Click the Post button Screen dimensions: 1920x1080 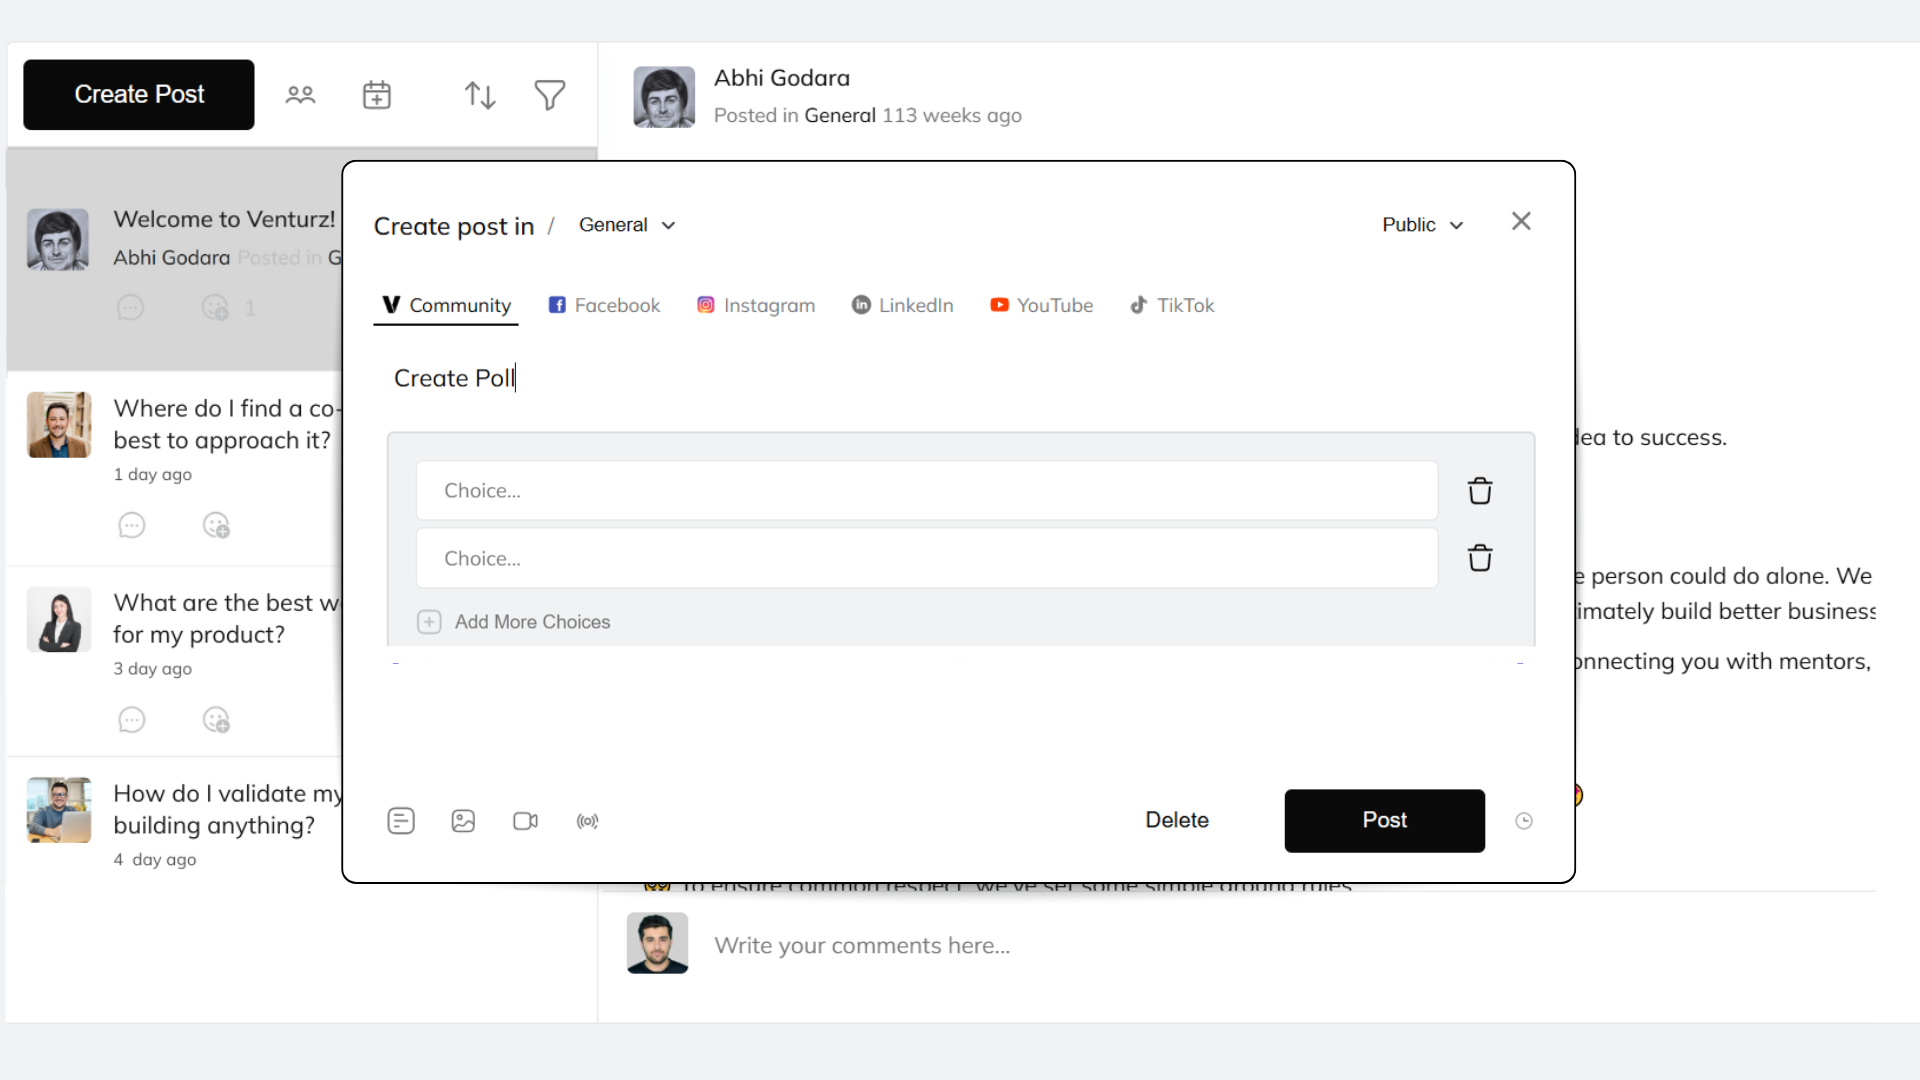[x=1384, y=820]
